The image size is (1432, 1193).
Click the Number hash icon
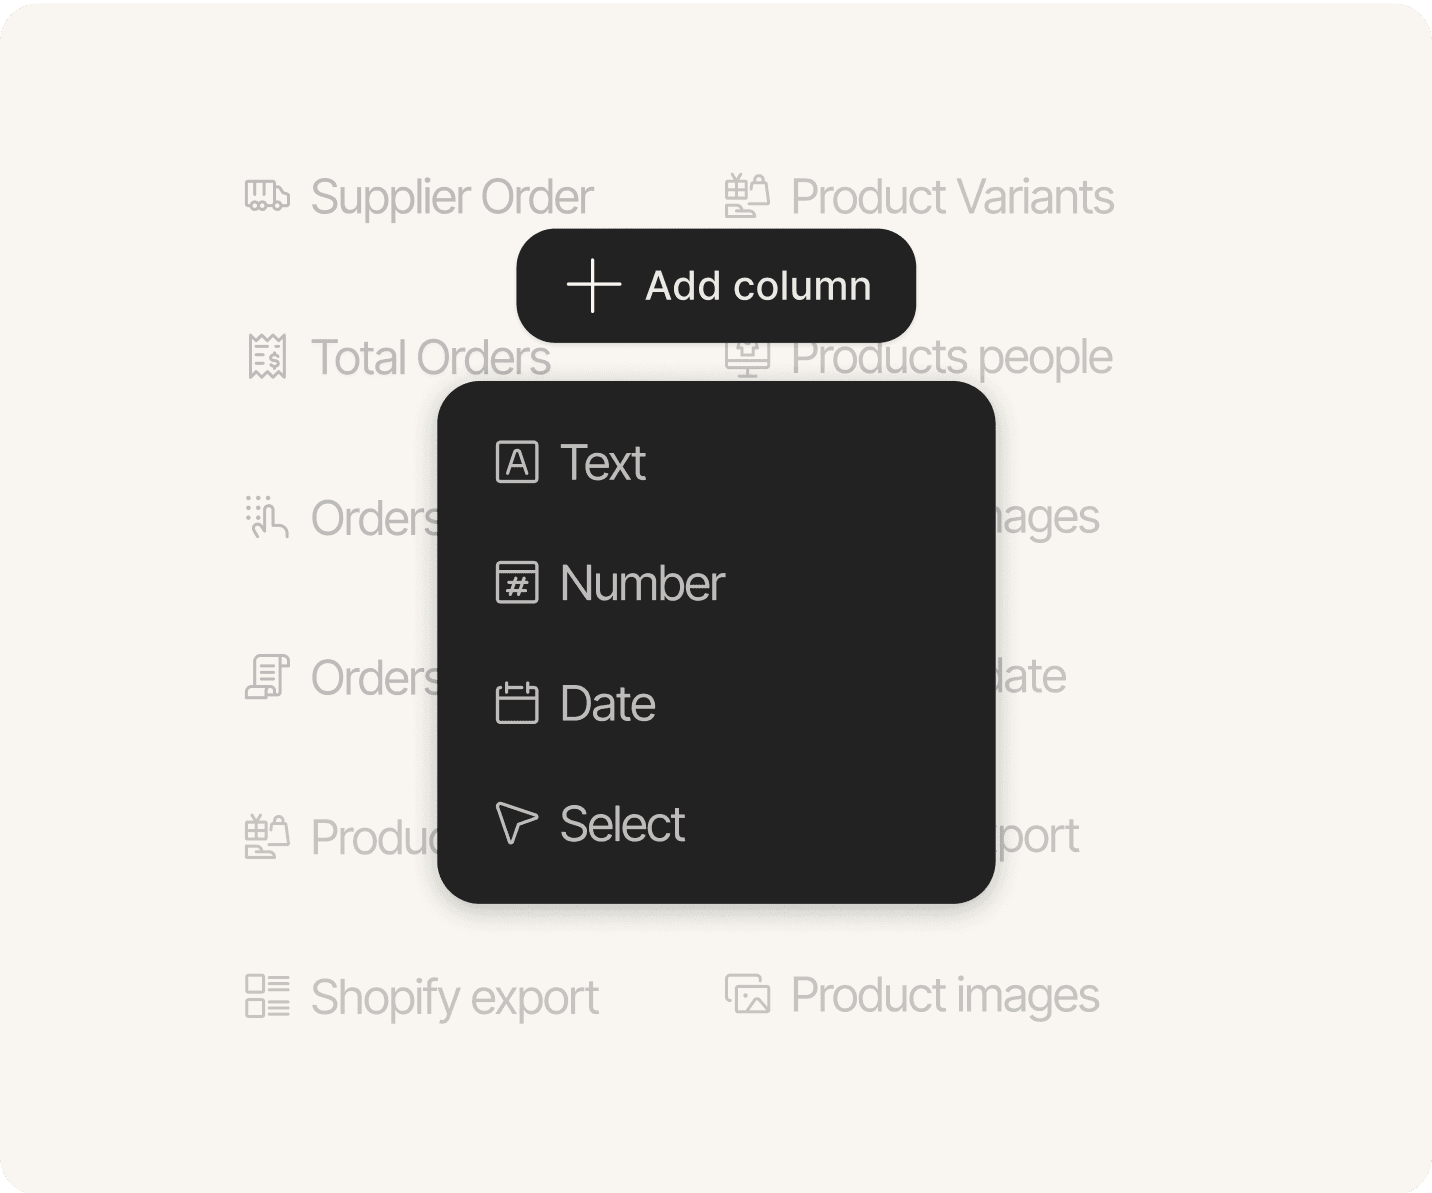point(517,583)
